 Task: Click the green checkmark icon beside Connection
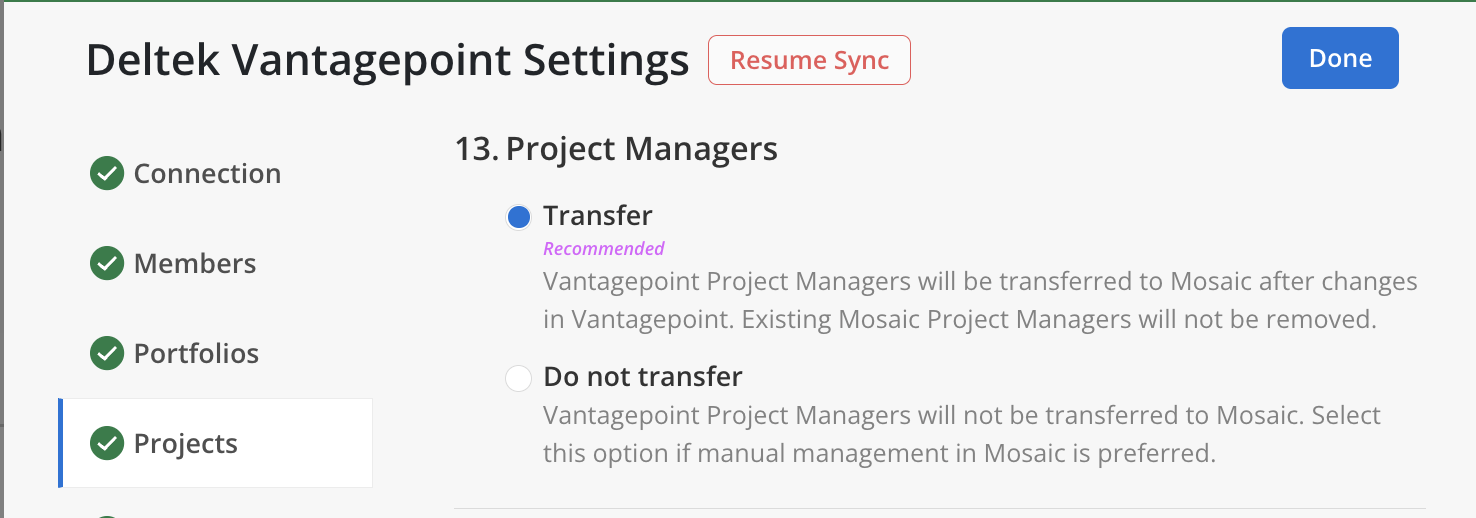click(x=107, y=174)
